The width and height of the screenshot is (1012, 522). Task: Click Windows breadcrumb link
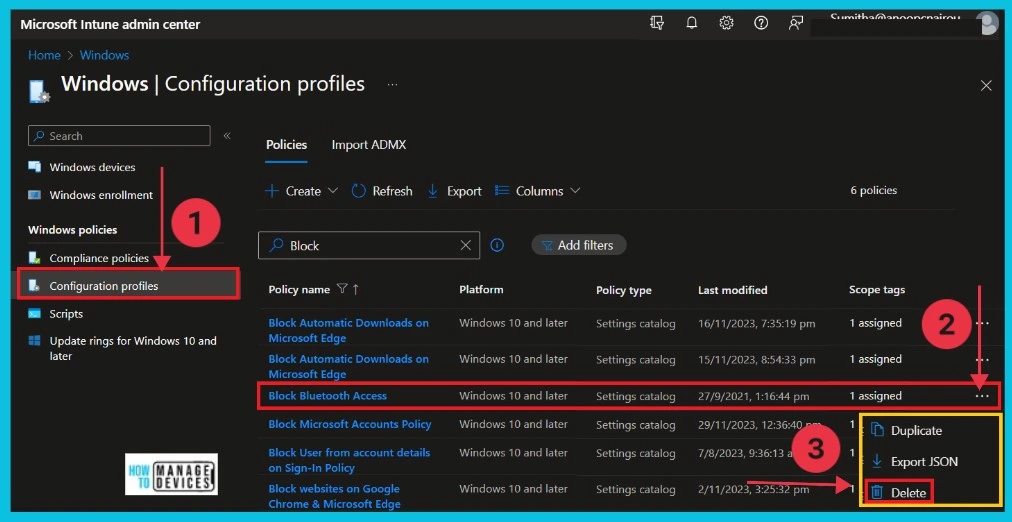(x=105, y=55)
